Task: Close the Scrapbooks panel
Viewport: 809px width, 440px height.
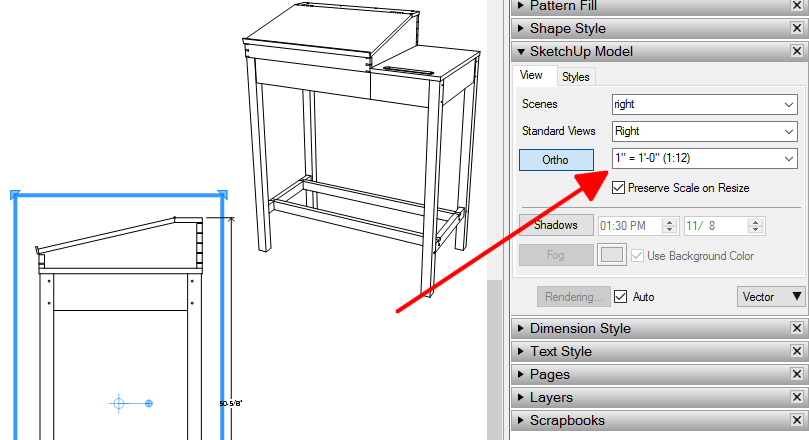Action: point(797,420)
